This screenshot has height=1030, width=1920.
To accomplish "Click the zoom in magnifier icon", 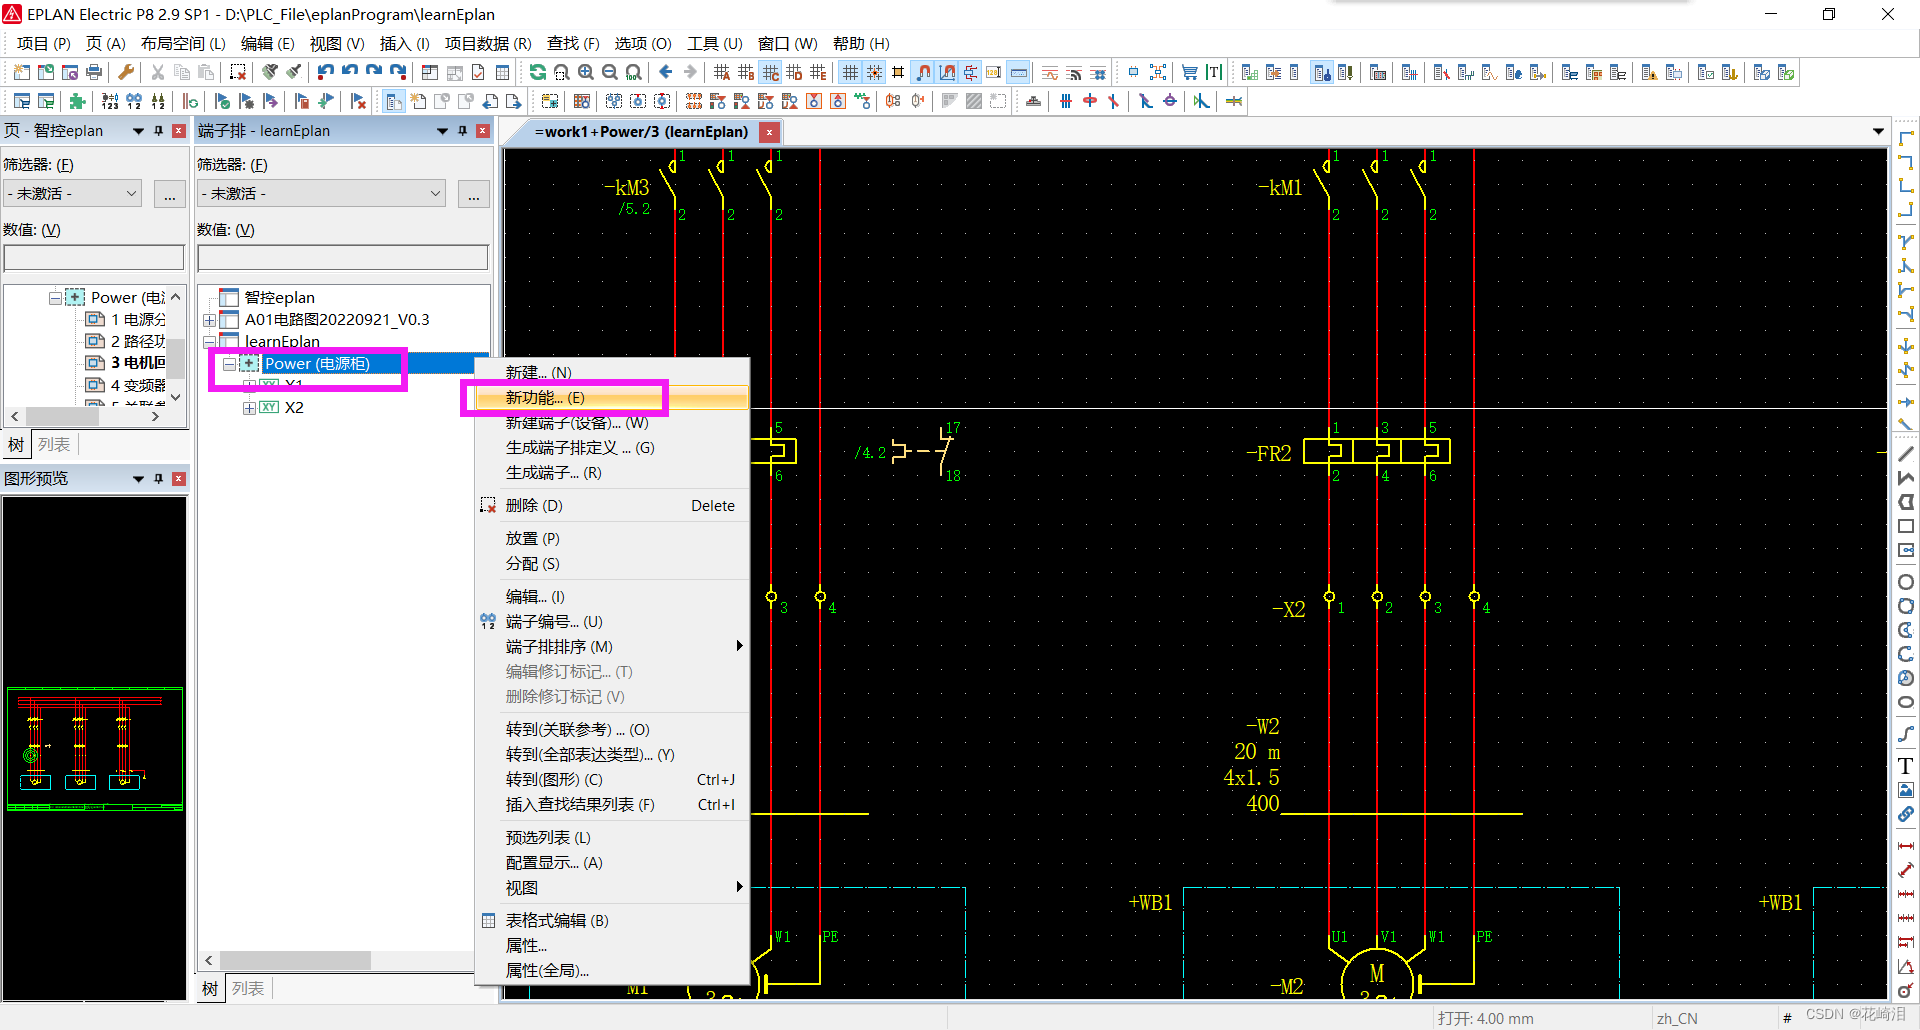I will tap(586, 72).
